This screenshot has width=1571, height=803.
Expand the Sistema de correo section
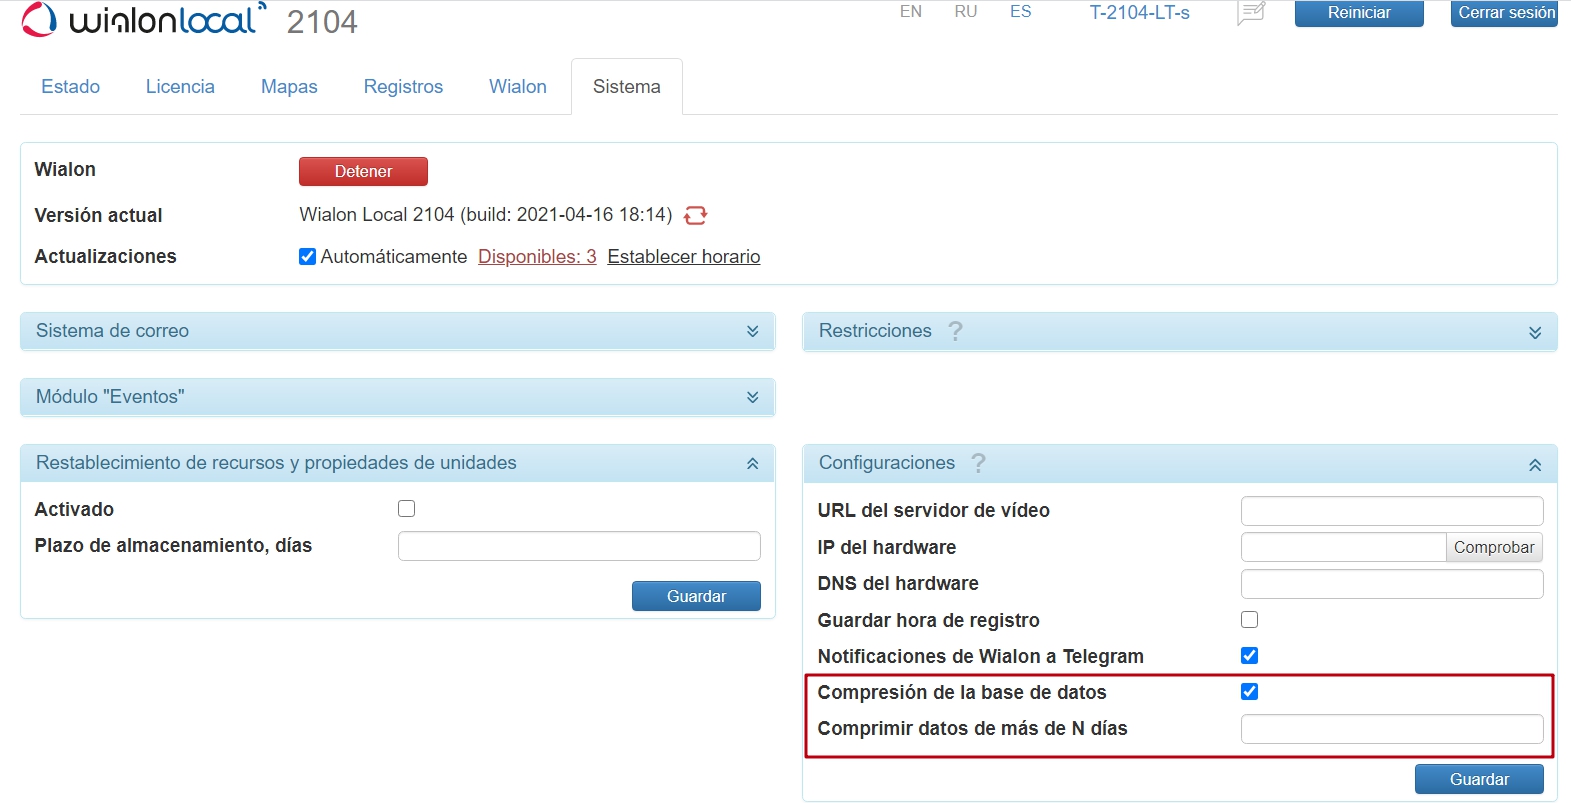point(398,331)
